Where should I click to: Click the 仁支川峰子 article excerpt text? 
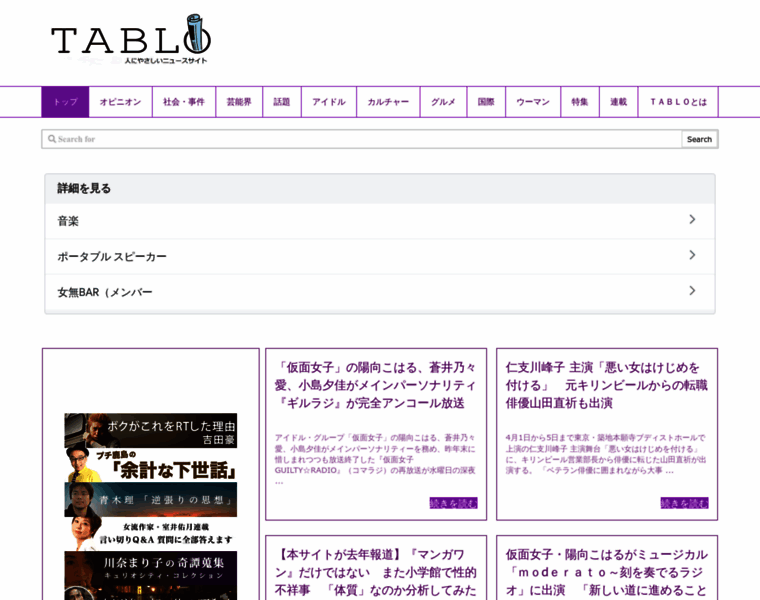point(606,454)
